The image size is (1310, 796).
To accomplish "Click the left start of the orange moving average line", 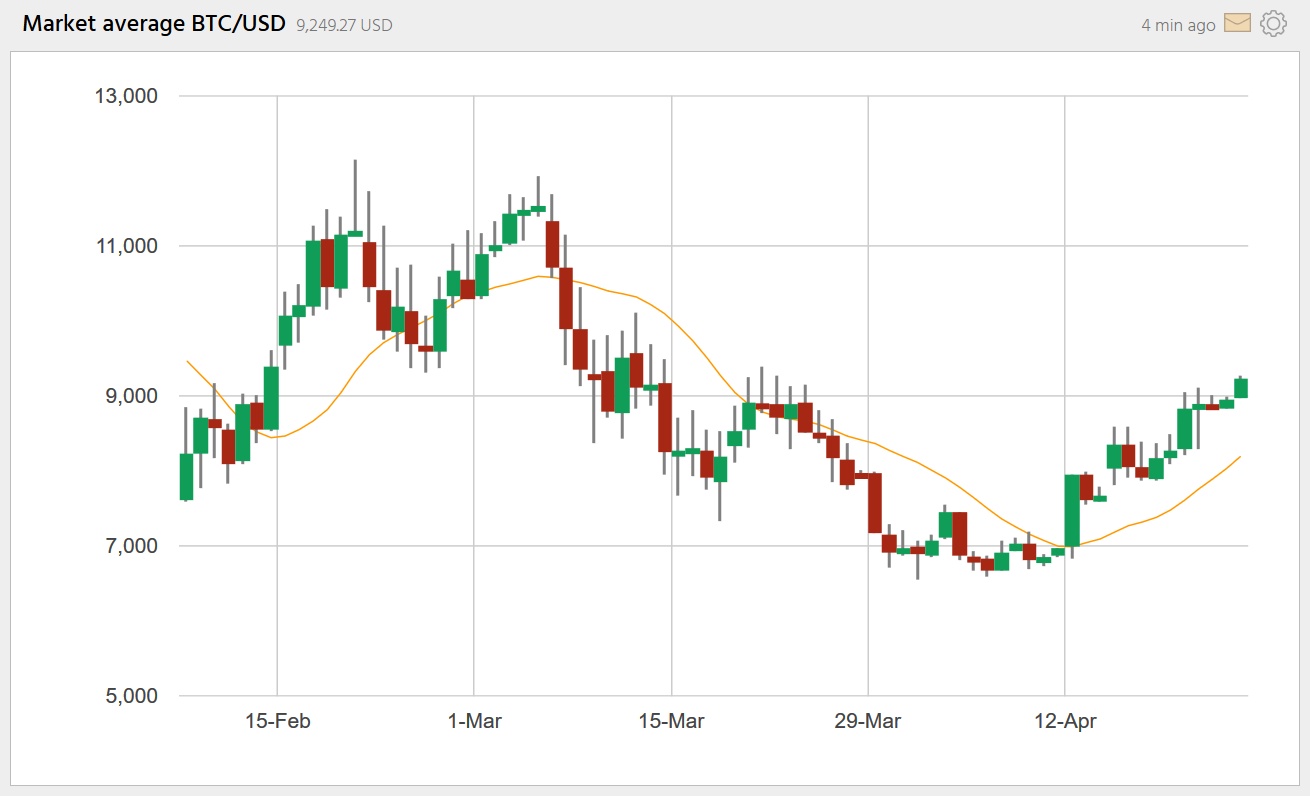I will (188, 362).
